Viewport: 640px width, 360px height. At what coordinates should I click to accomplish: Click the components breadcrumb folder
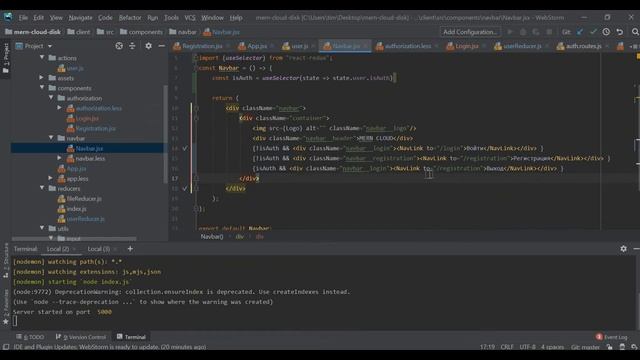141,32
